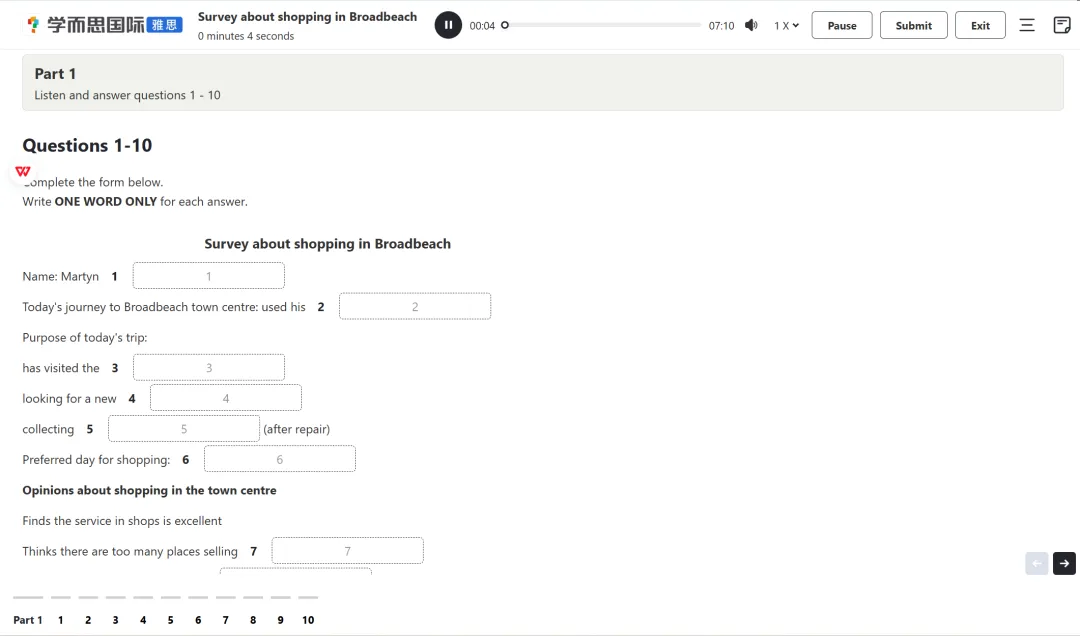Focus answer field 3 'has visited the'
Viewport: 1080px width, 636px height.
[209, 367]
